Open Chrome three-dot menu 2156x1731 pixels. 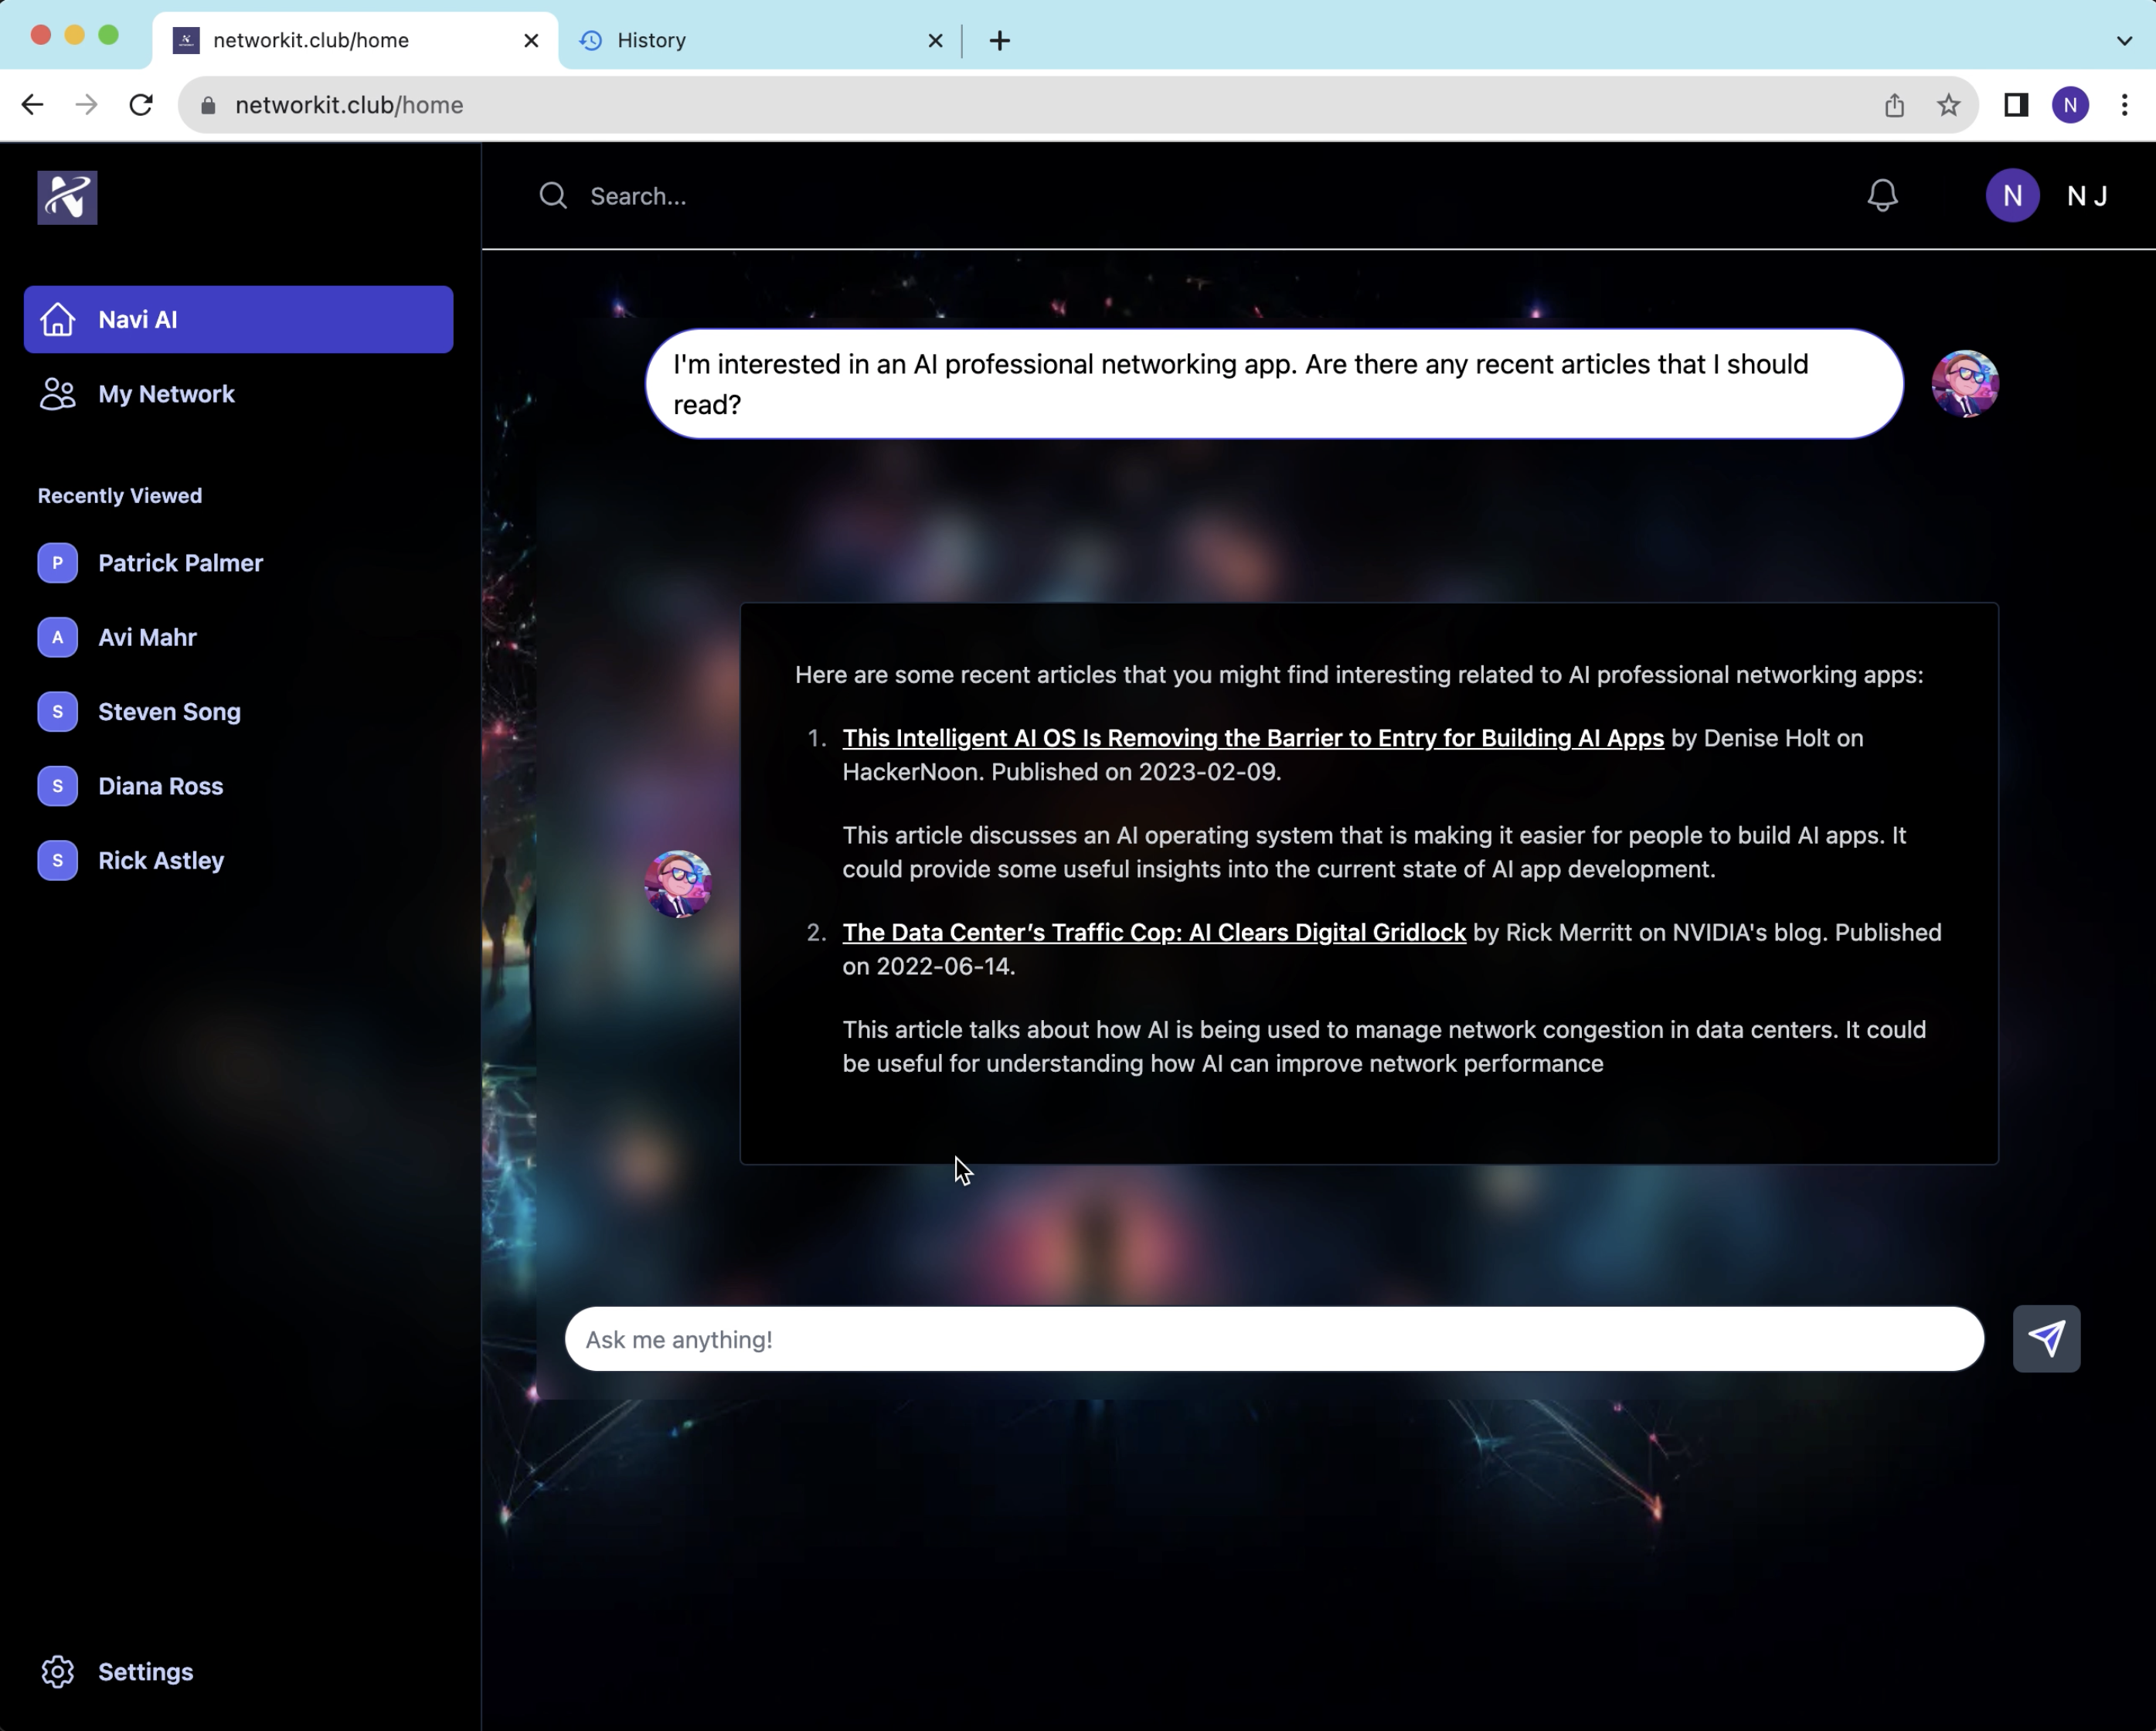(x=2124, y=105)
